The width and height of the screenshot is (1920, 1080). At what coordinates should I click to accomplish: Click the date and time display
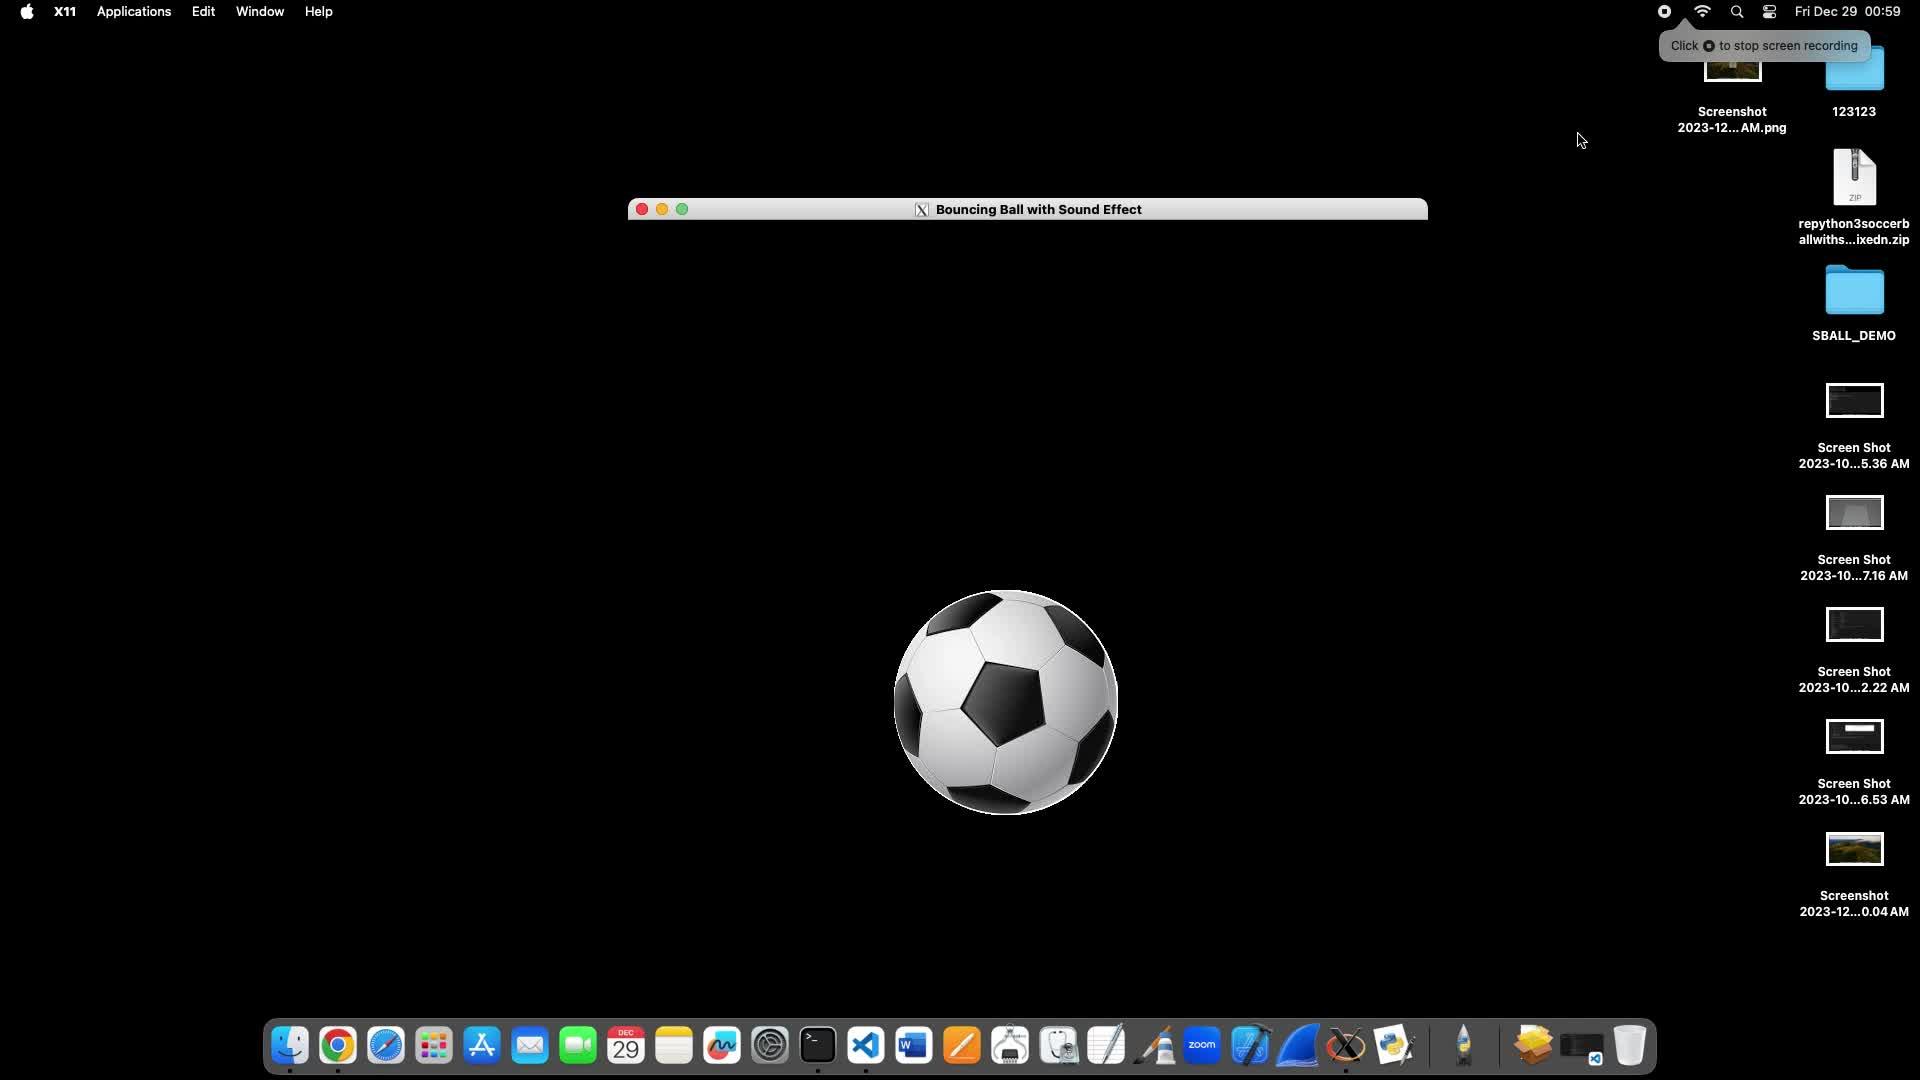tap(1847, 12)
